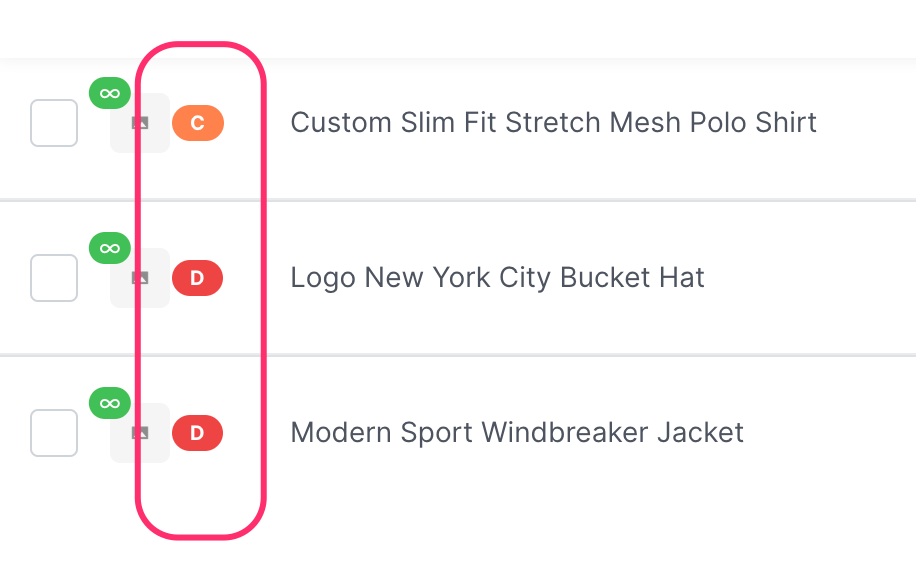Open Modern Sport Windbreaker Jacket product
The image size is (916, 582).
[x=517, y=433]
